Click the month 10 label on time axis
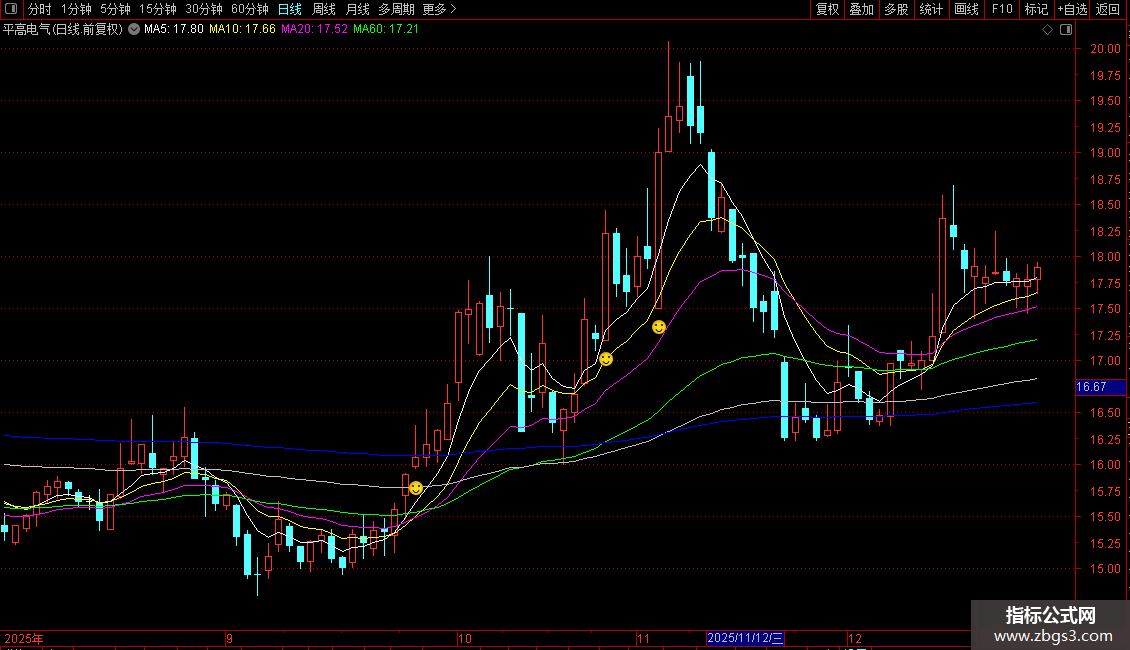Screen dimensions: 1130x650 pyautogui.click(x=465, y=638)
